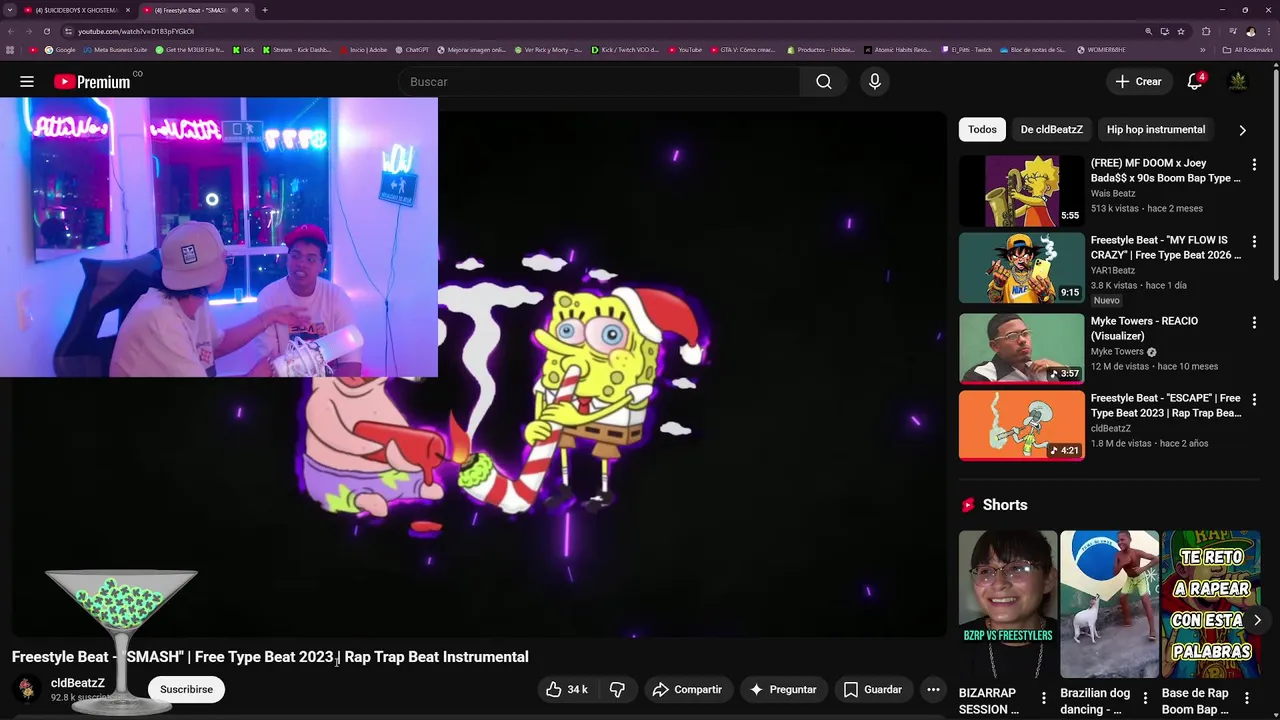Image resolution: width=1280 pixels, height=720 pixels.
Task: Dislike the video with thumbs down
Action: tap(617, 689)
